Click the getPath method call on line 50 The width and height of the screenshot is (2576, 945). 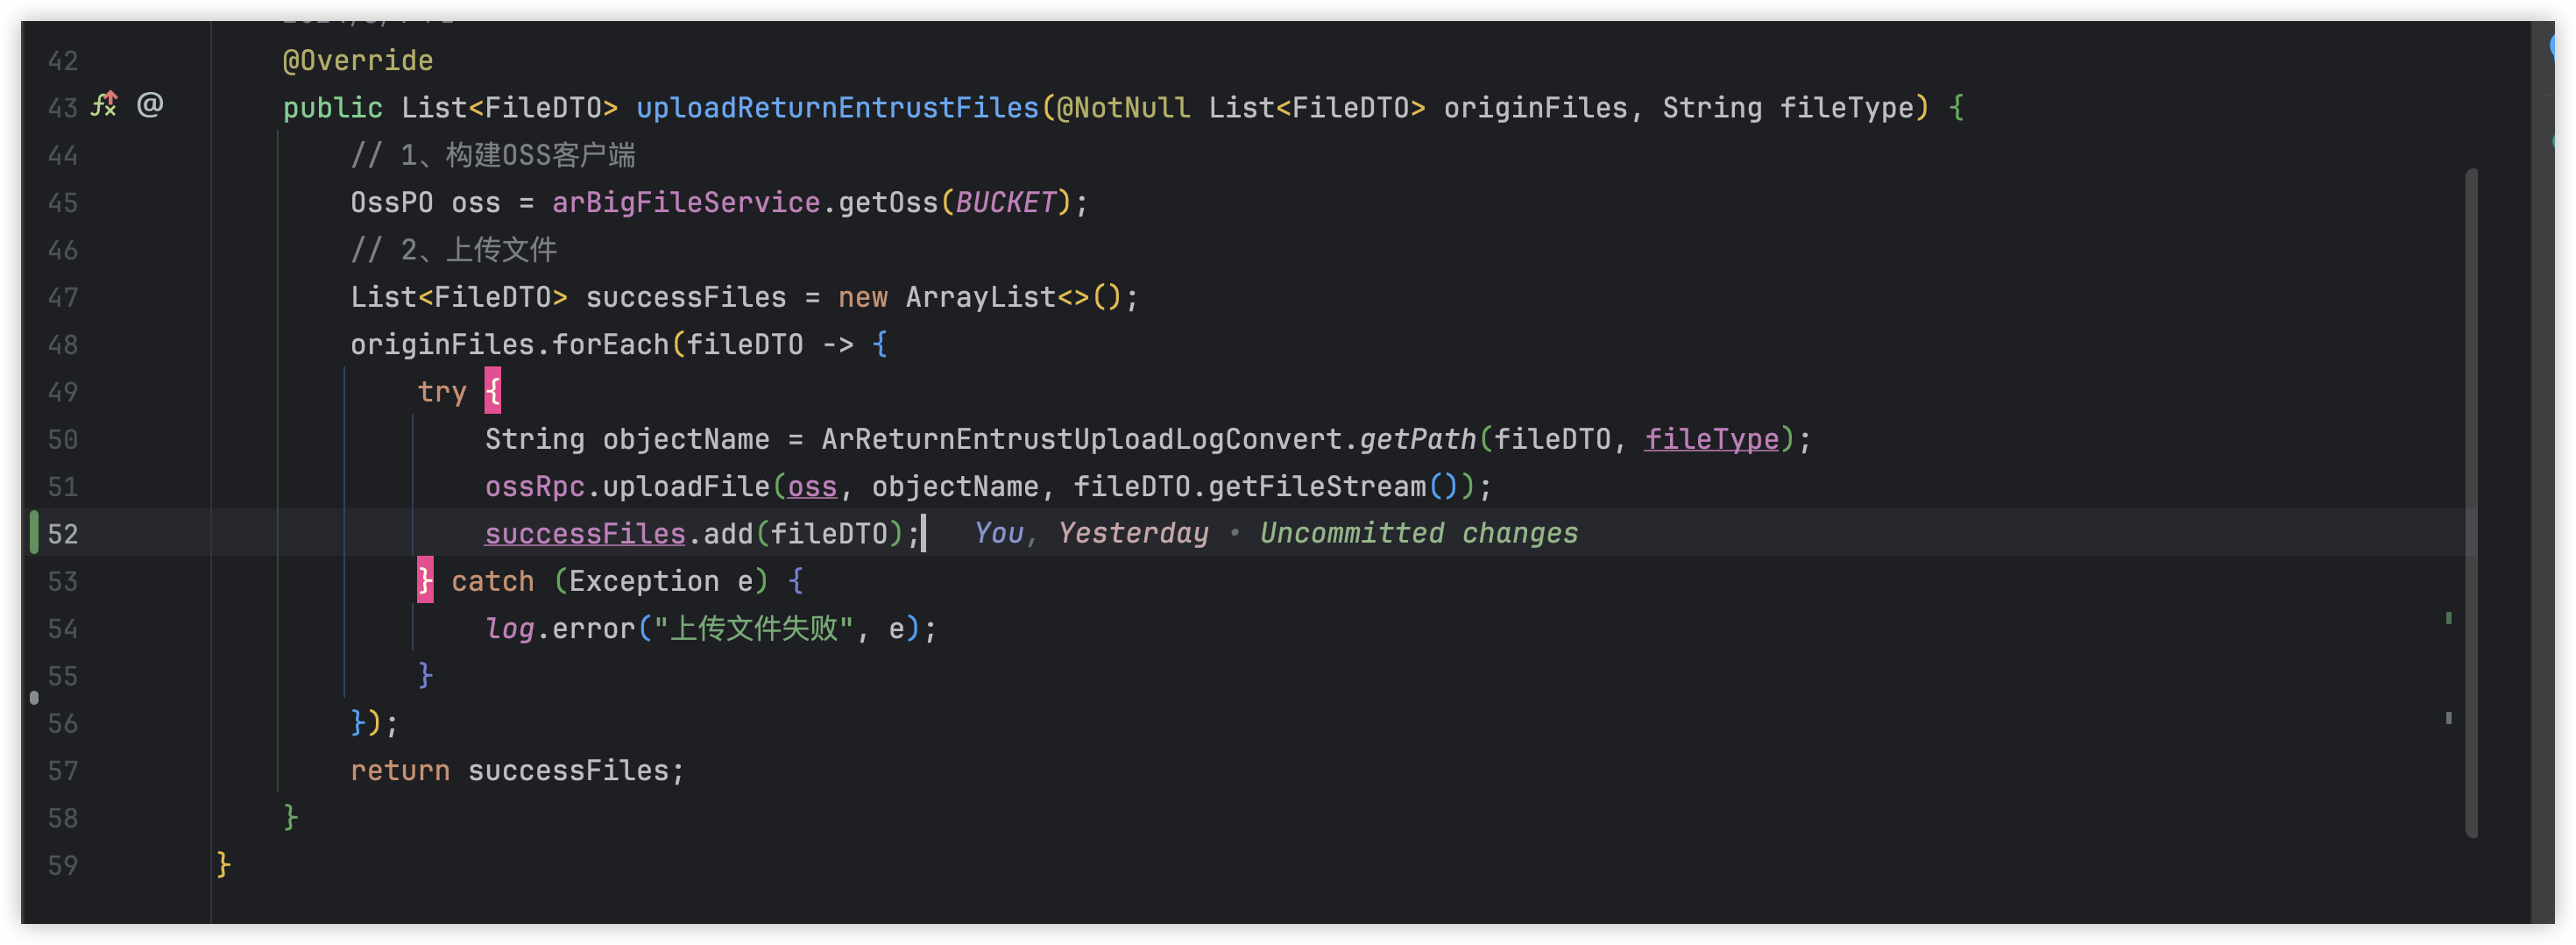click(1416, 439)
